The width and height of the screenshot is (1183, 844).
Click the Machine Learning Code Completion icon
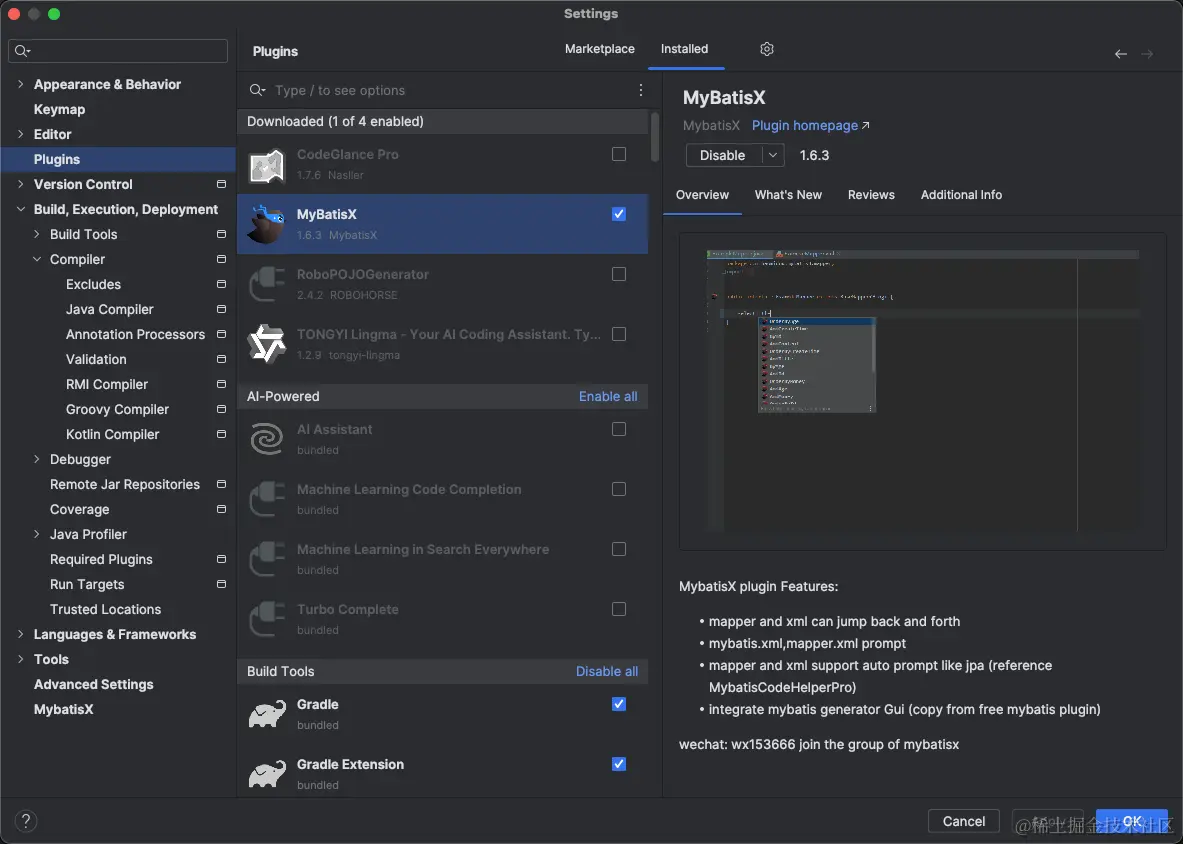click(x=267, y=499)
